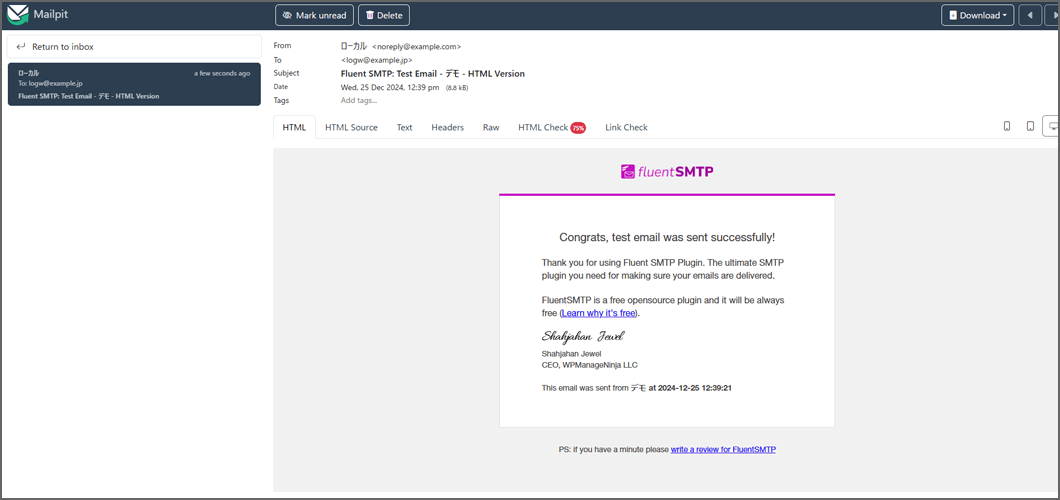Viewport: 1060px width, 500px height.
Task: Show the Headers tab
Action: coord(447,127)
